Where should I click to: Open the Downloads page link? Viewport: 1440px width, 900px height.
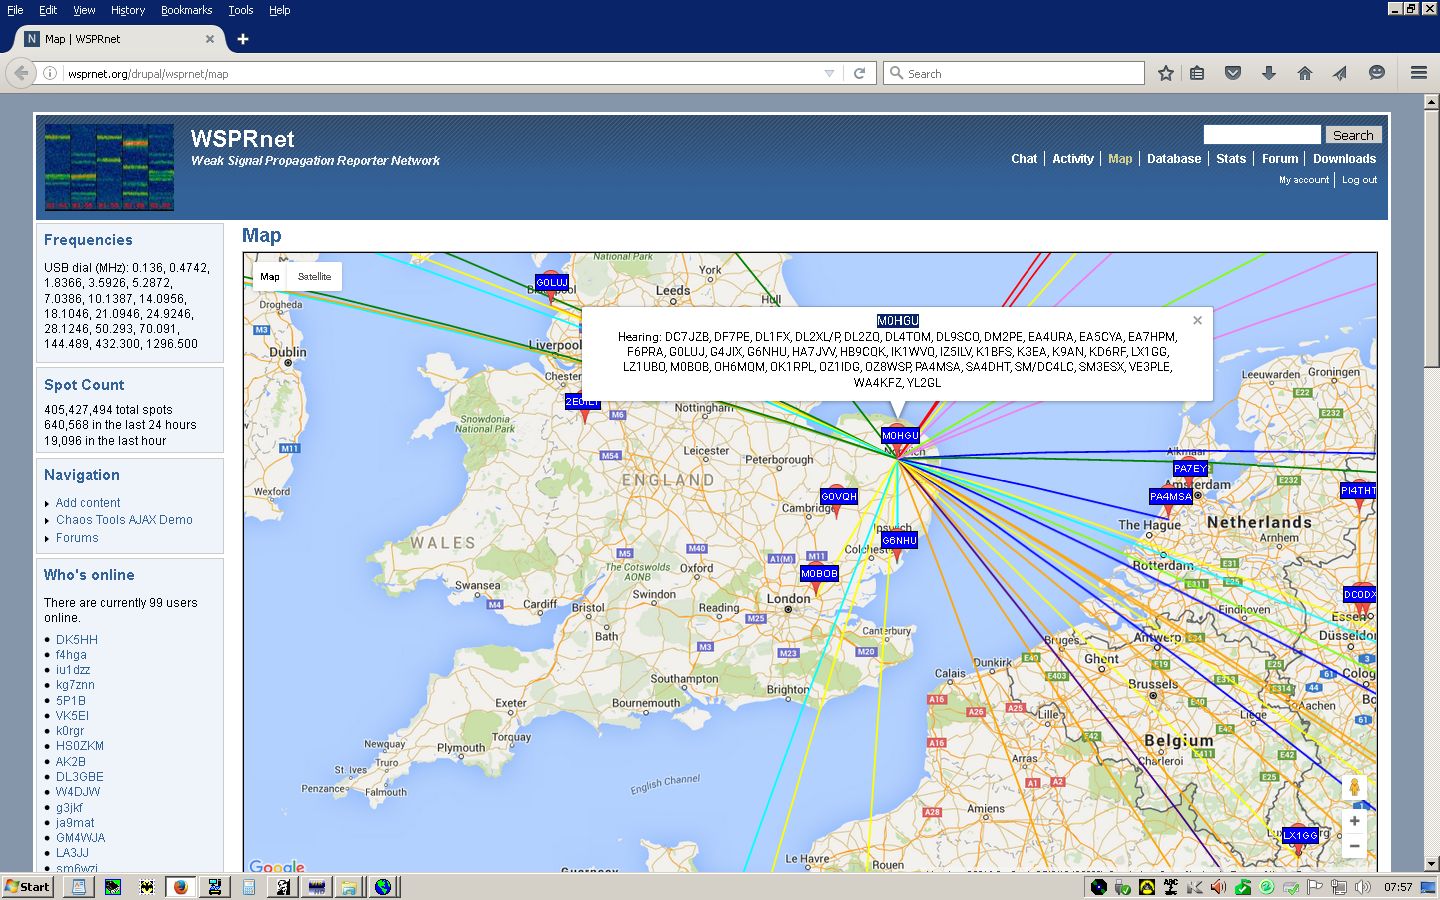pyautogui.click(x=1344, y=159)
